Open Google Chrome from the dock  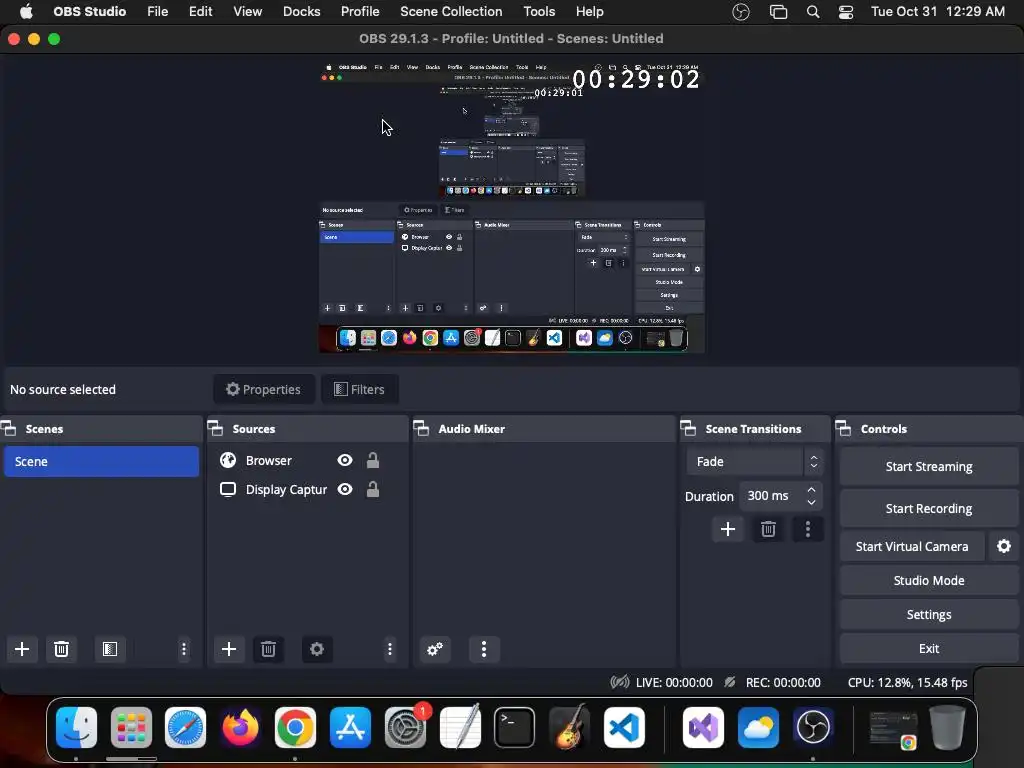coord(295,727)
